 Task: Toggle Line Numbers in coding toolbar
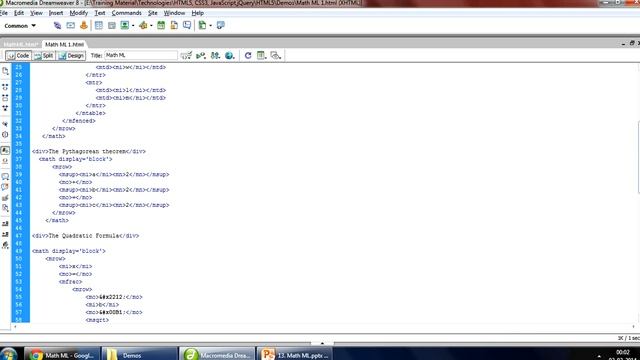5,151
